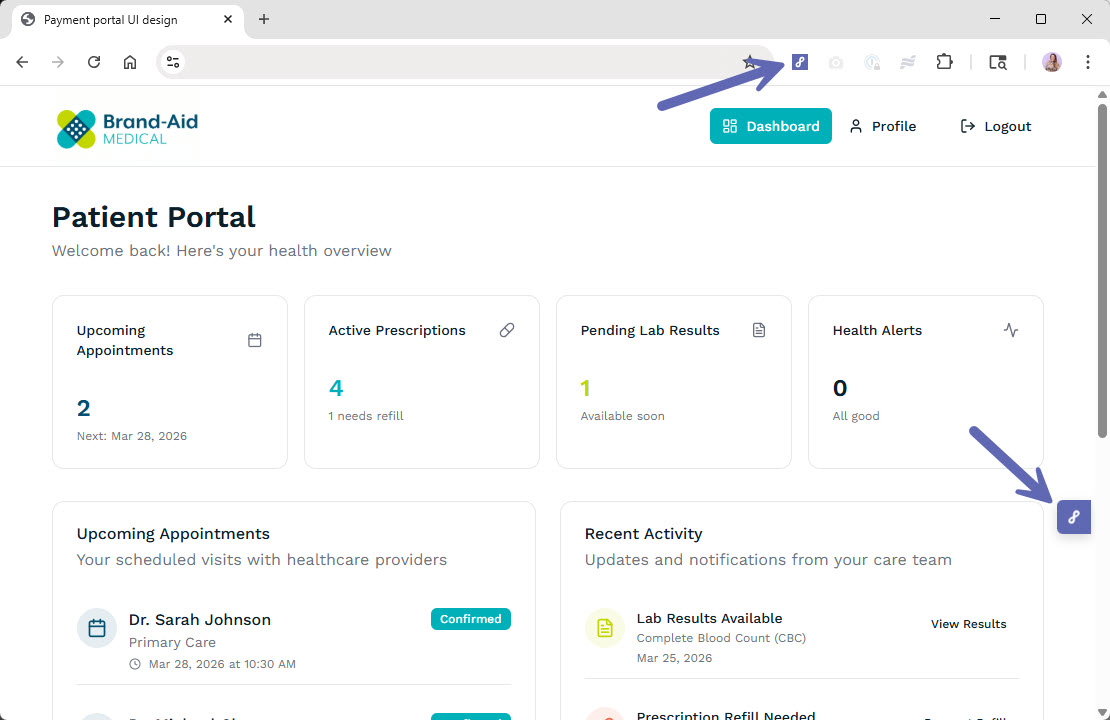Click the Lab Results Available document icon
This screenshot has height=720, width=1110.
point(605,628)
